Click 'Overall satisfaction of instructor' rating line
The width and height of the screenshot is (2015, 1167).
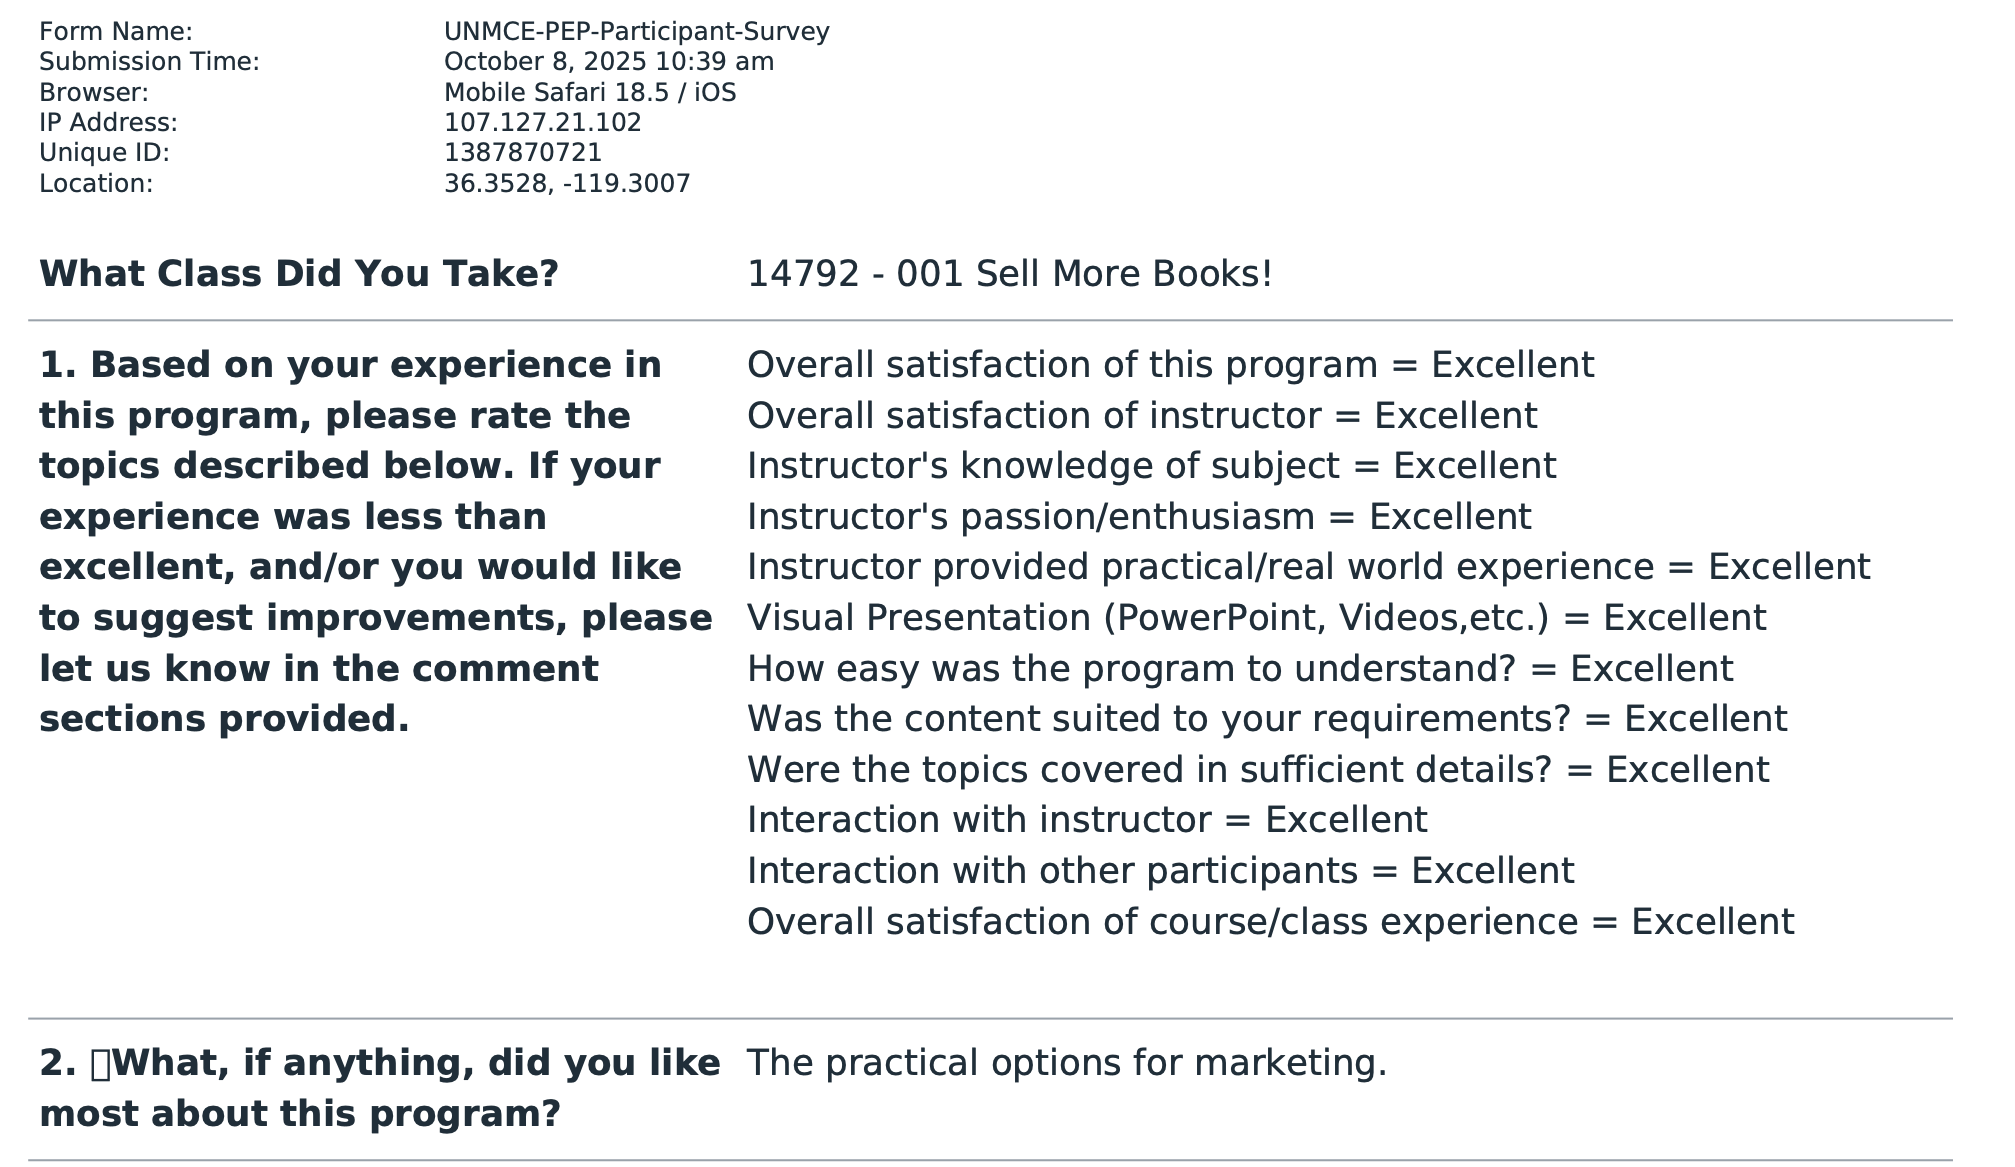(1141, 416)
